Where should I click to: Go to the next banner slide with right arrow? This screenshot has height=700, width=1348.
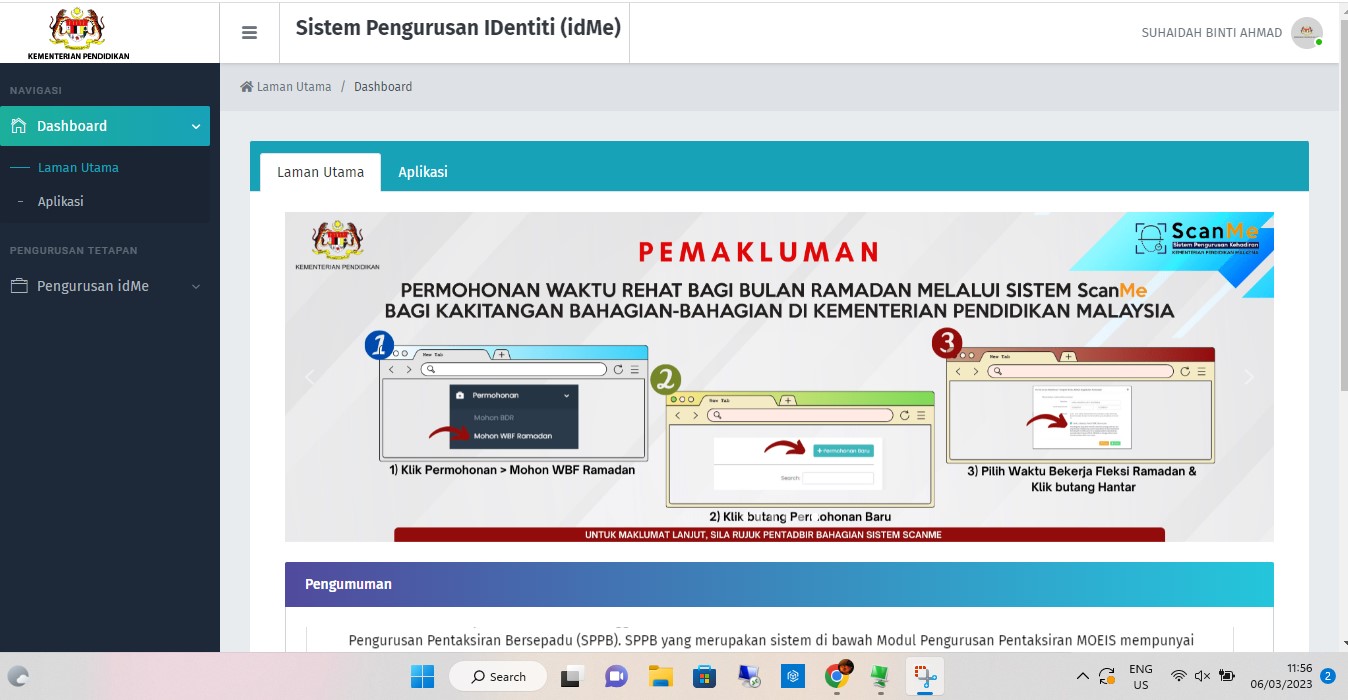pos(1248,377)
